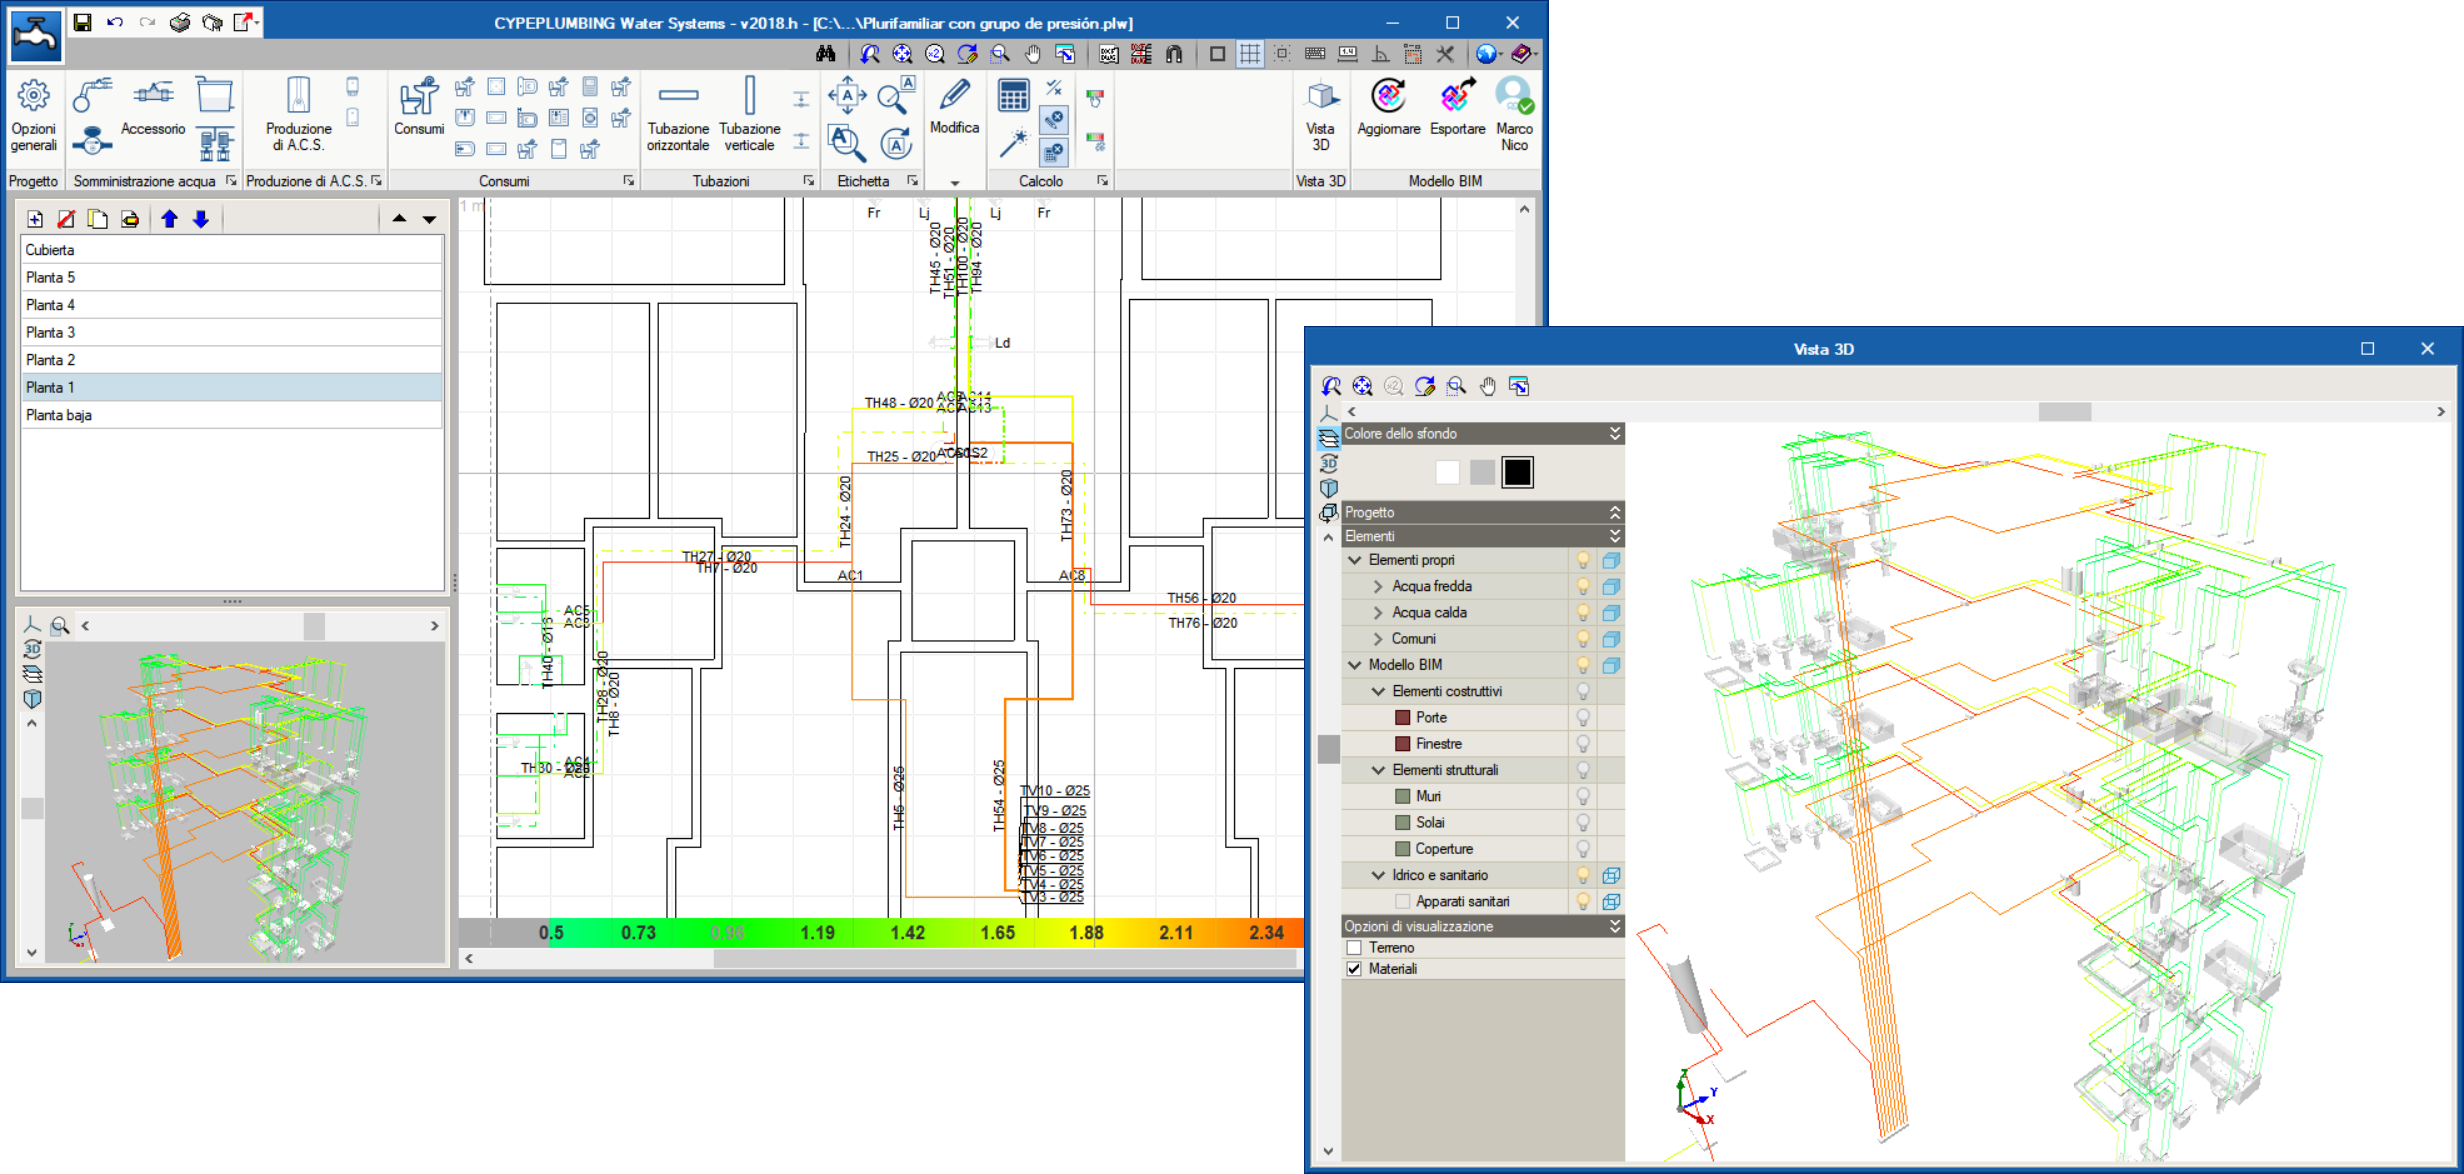Select Produzione di A.C.S. tool

298,116
